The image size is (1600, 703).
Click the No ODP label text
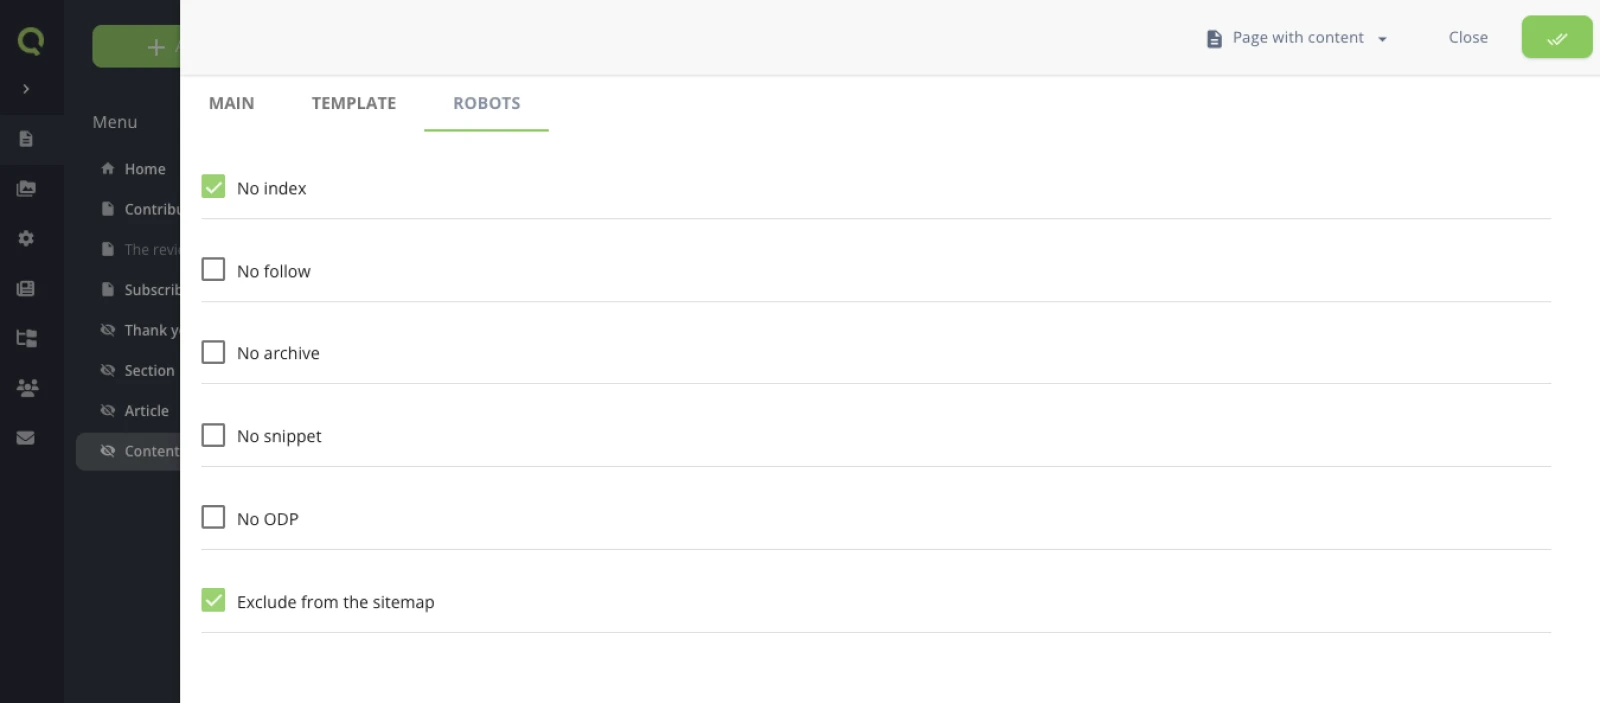click(x=267, y=519)
